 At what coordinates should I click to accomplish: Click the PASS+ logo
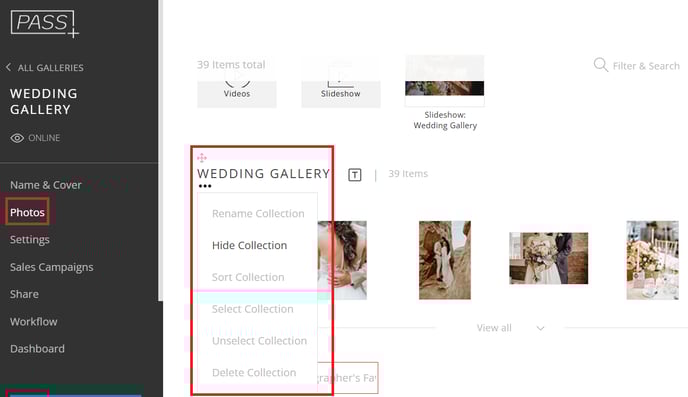(44, 24)
